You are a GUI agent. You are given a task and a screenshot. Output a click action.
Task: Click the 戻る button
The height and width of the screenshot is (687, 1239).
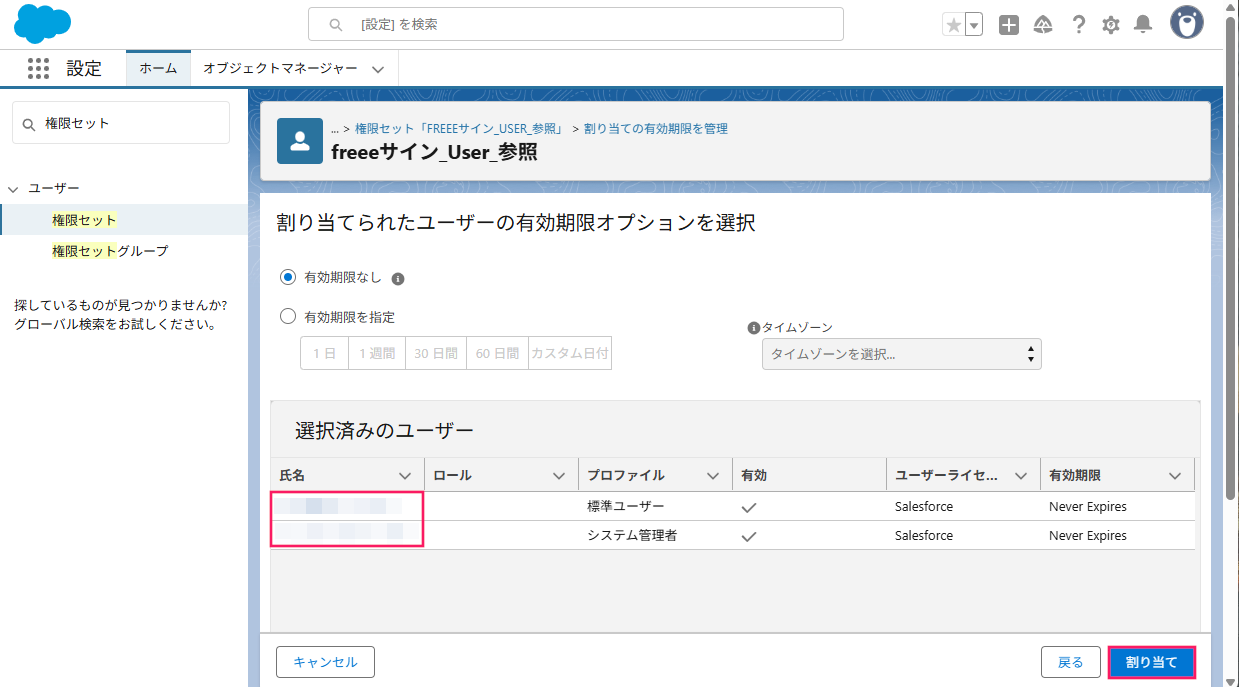point(1070,662)
